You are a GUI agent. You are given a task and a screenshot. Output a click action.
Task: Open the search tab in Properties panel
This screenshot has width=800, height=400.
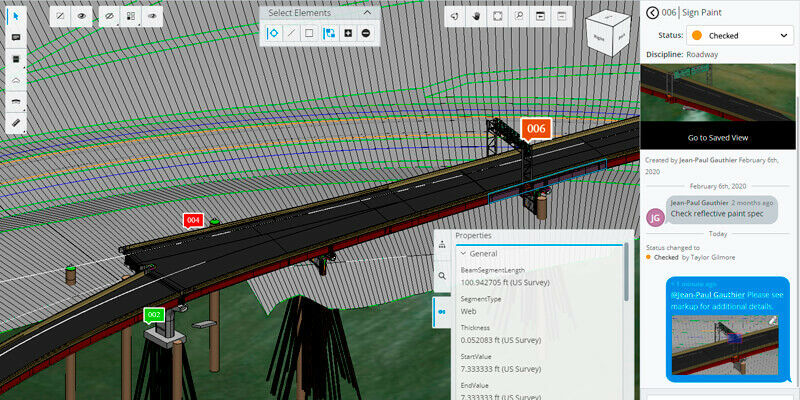442,276
